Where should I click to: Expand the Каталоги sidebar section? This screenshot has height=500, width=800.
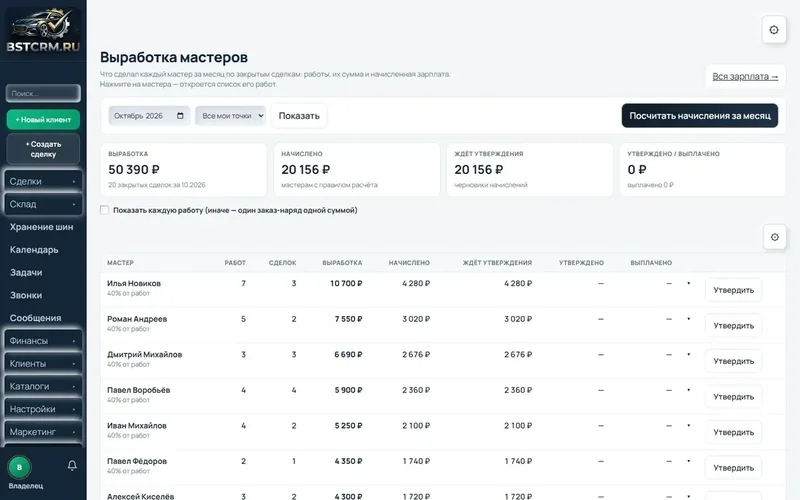pyautogui.click(x=43, y=386)
